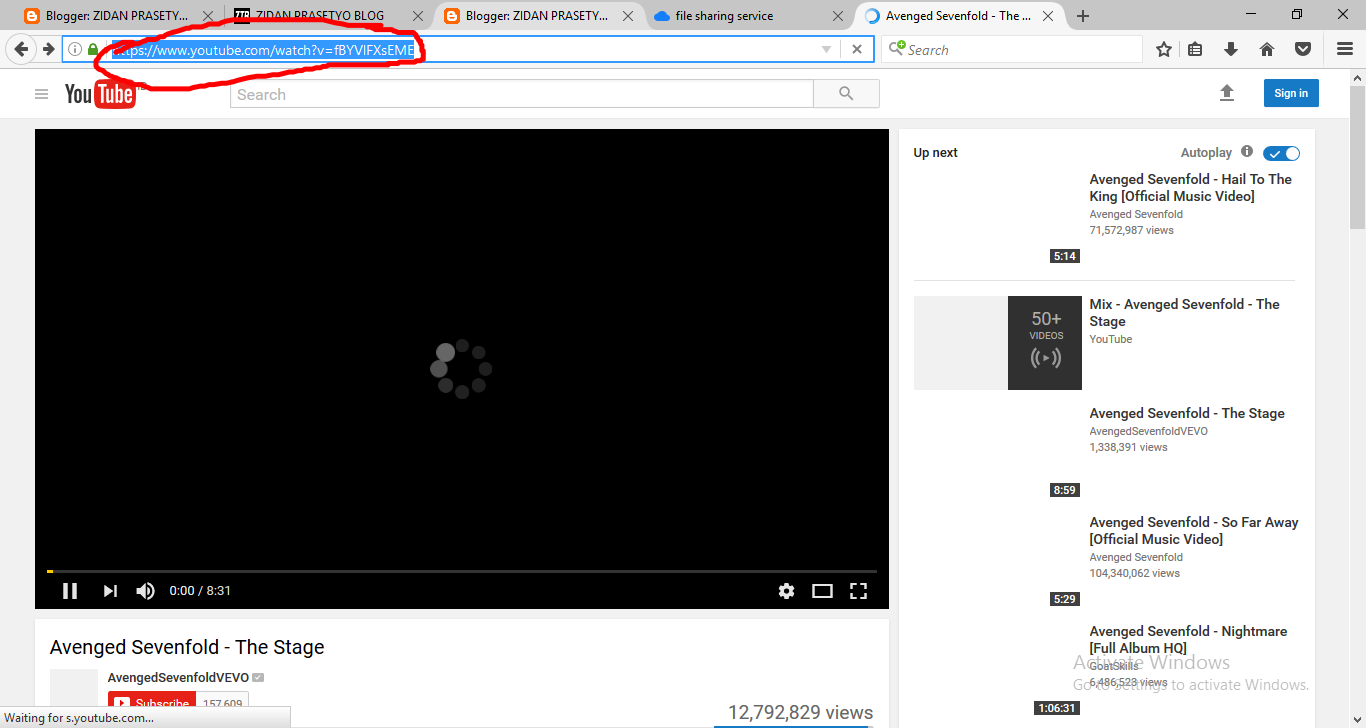Viewport: 1366px width, 728px height.
Task: Click the 1:06:31 duration badge
Action: 1056,708
